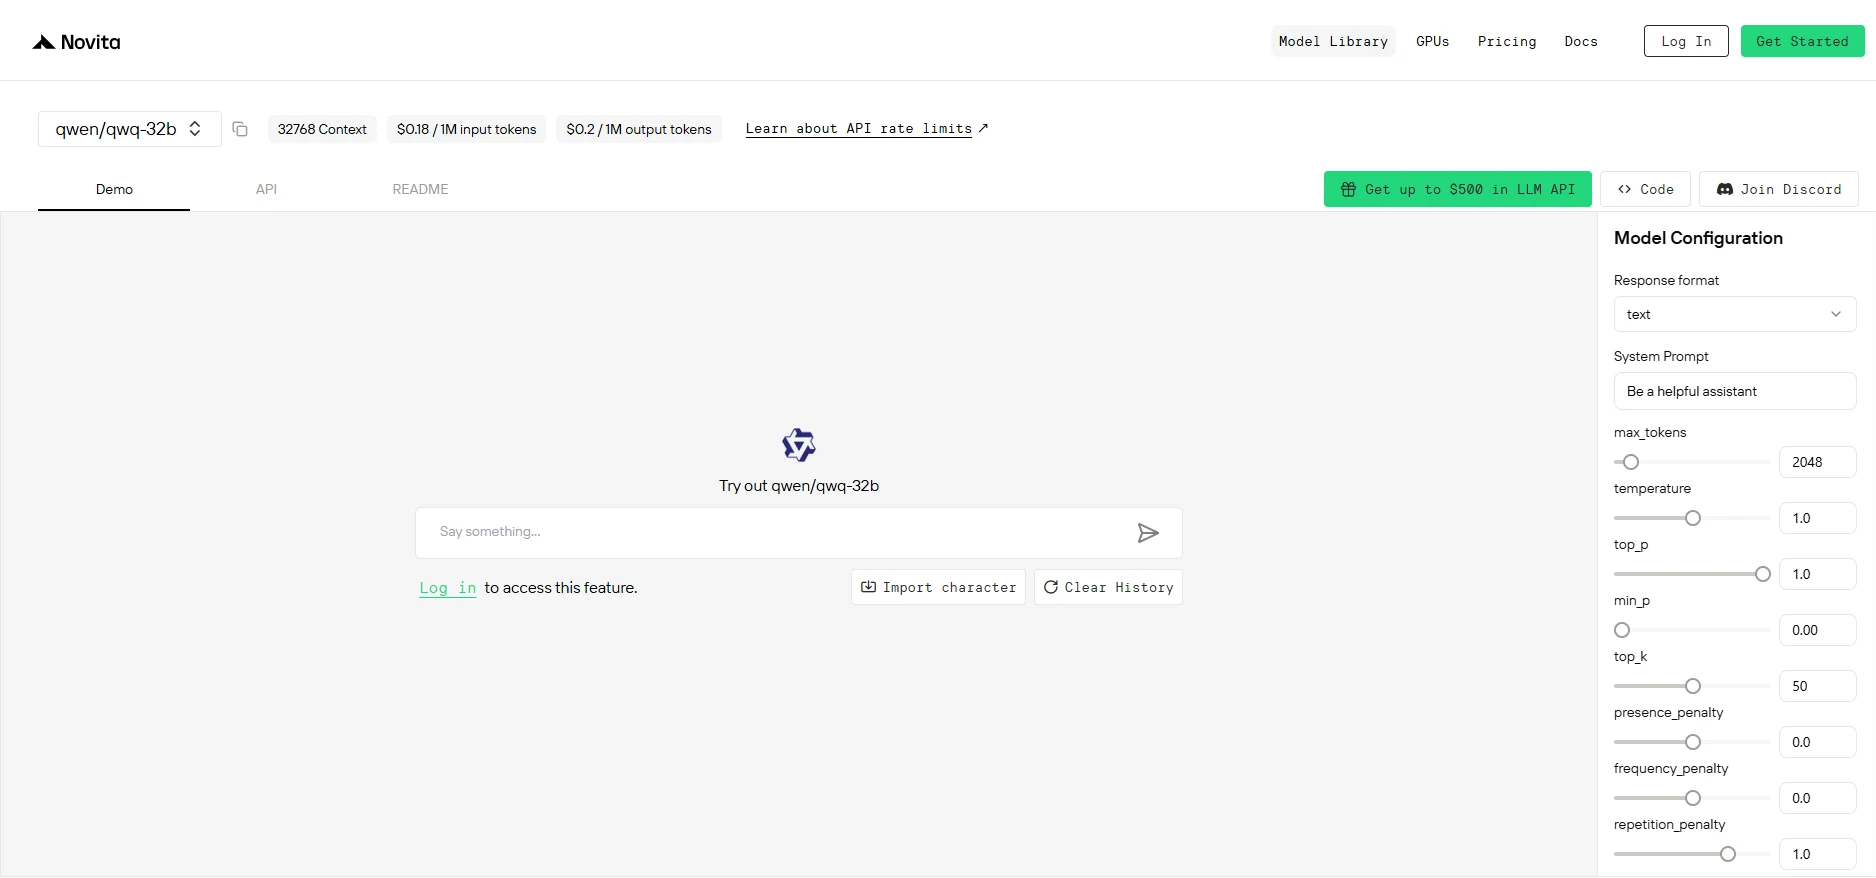Adjust the frequency_penalty slider handle
Image resolution: width=1876 pixels, height=878 pixels.
coord(1693,798)
